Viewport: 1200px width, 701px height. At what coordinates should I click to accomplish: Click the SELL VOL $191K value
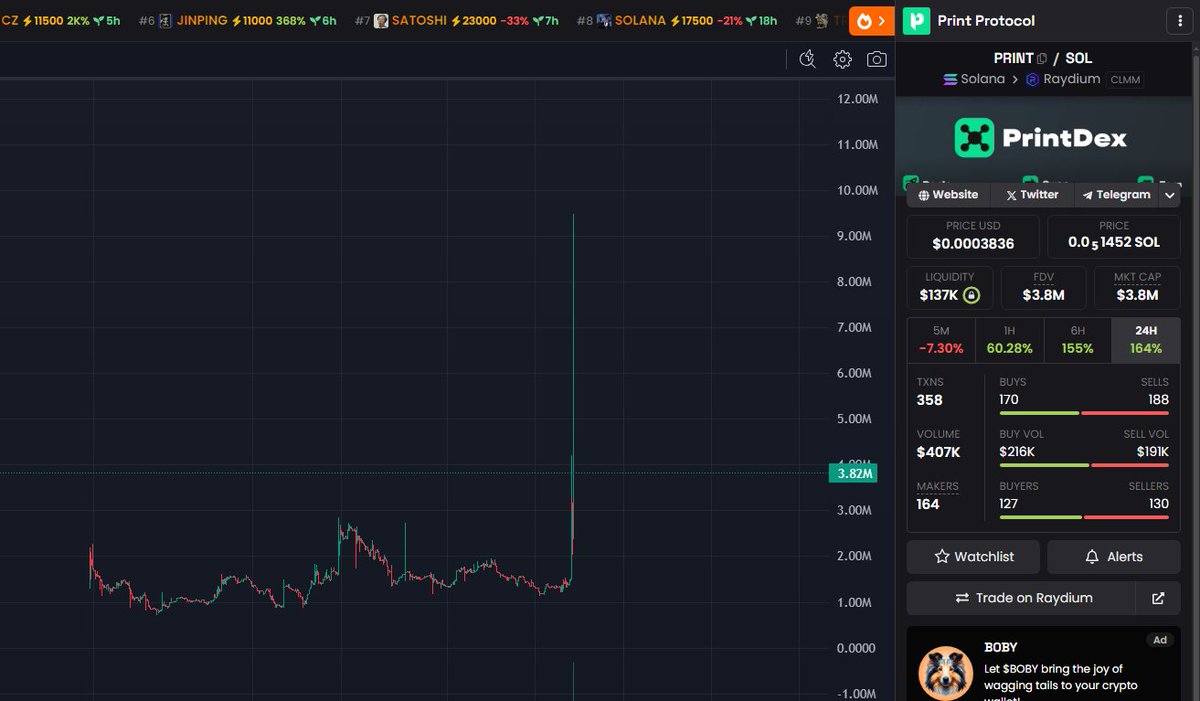(1153, 452)
